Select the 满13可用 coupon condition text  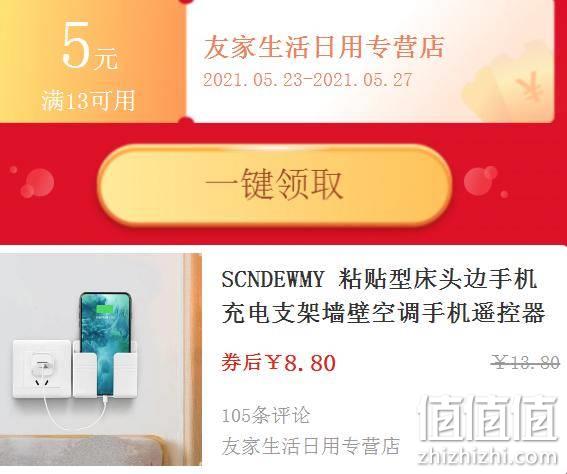coord(88,101)
